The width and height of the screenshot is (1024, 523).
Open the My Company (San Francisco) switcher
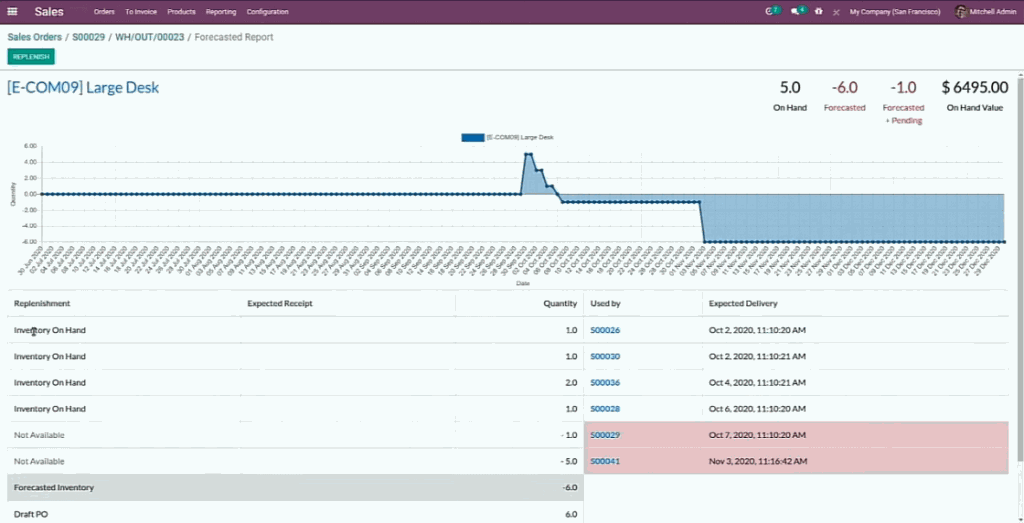[894, 12]
